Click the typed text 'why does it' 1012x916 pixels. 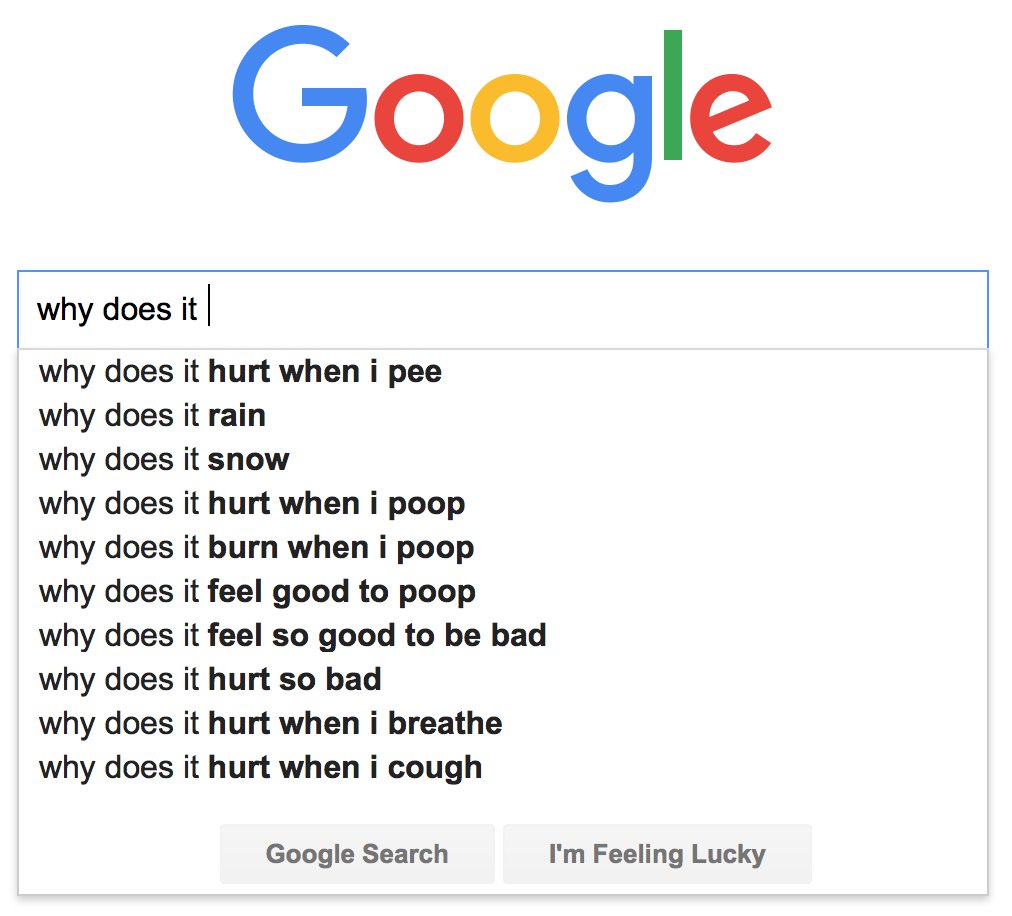[x=117, y=309]
